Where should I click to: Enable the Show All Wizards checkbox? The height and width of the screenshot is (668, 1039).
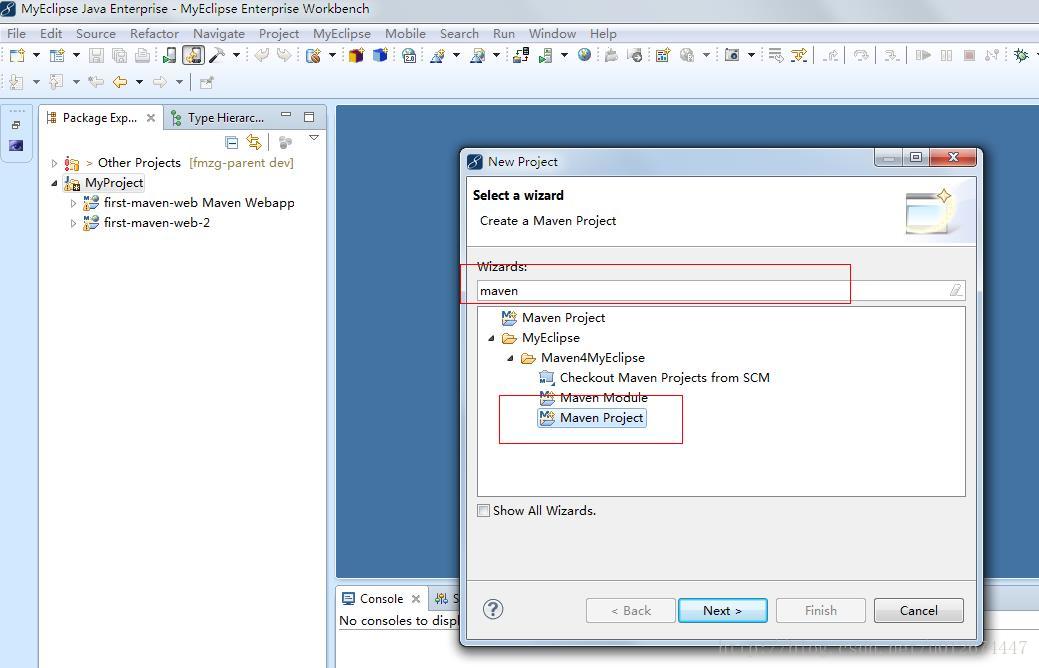click(484, 510)
